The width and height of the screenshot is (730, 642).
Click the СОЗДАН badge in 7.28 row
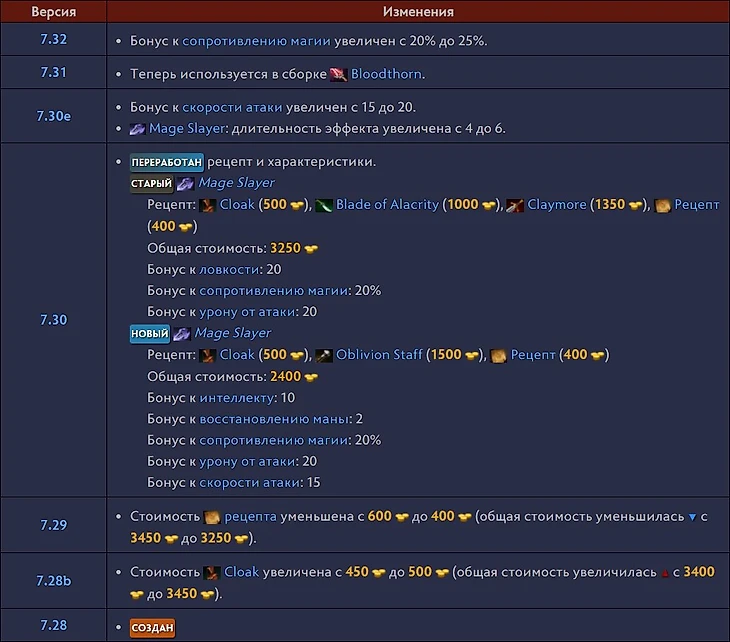click(153, 627)
